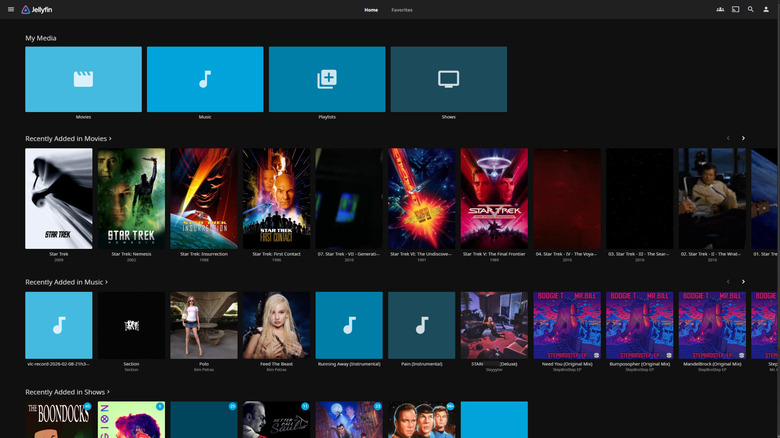The height and width of the screenshot is (438, 780).
Task: Open the Star Trek original series show poster
Action: [x=422, y=420]
